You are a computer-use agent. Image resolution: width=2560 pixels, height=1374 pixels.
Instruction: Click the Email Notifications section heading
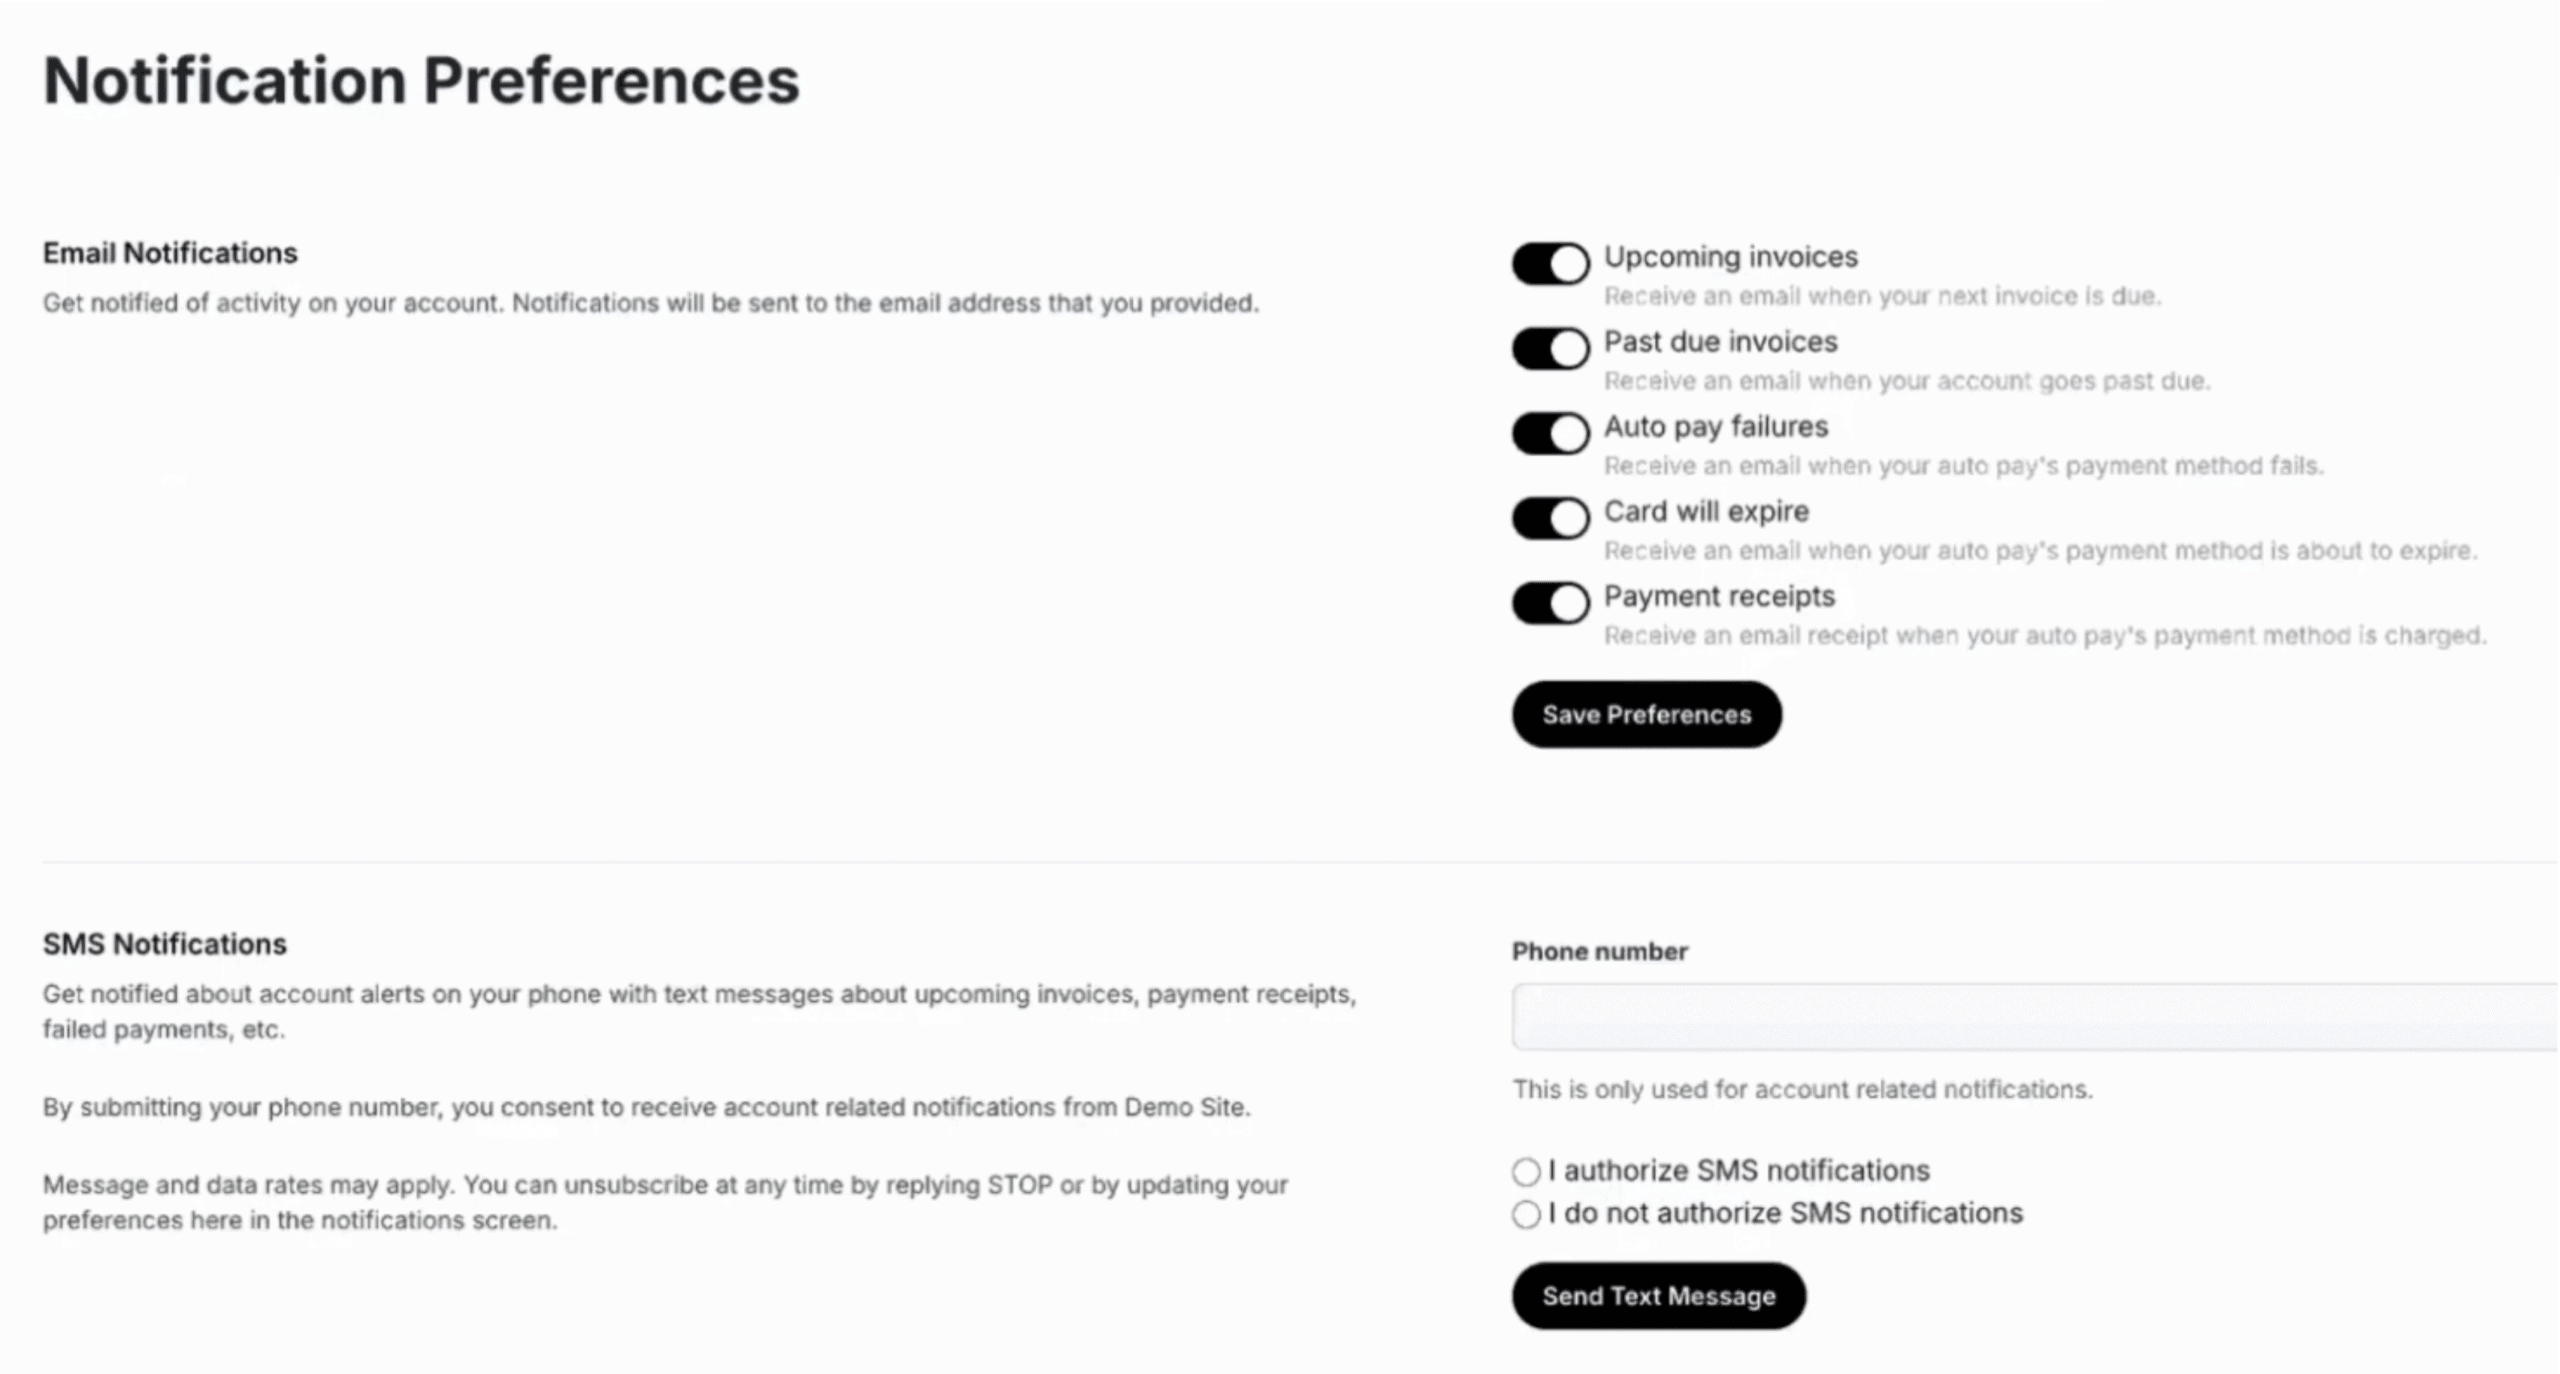170,253
